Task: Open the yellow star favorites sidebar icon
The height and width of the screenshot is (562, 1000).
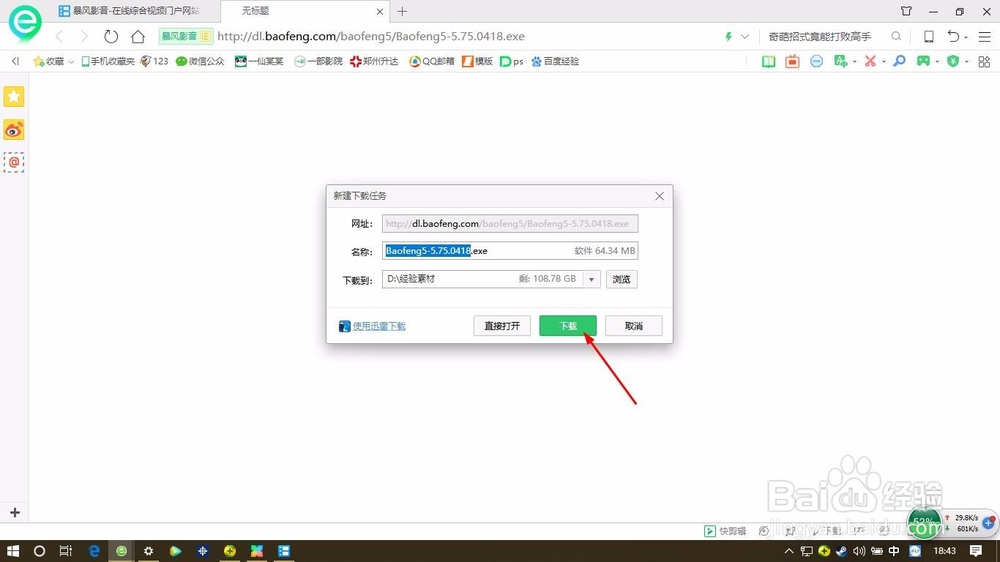Action: click(x=13, y=96)
